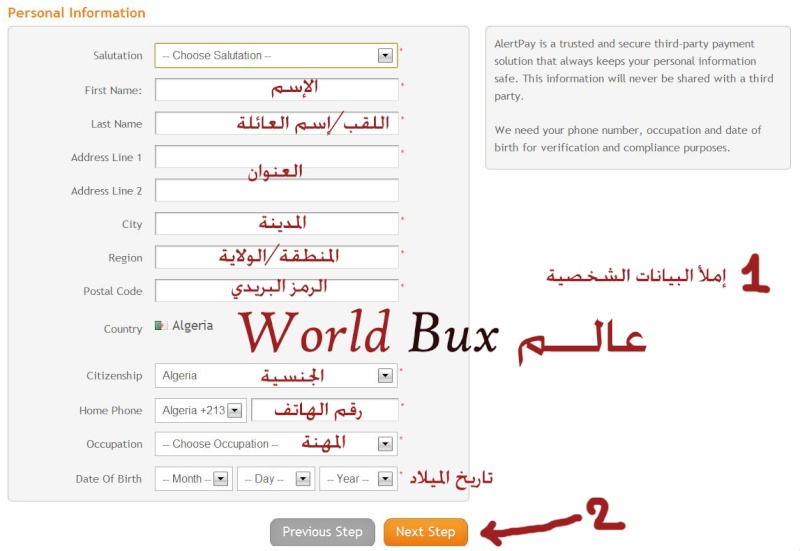Click the Salutation label
Screen dimensions: 800x551
[118, 56]
